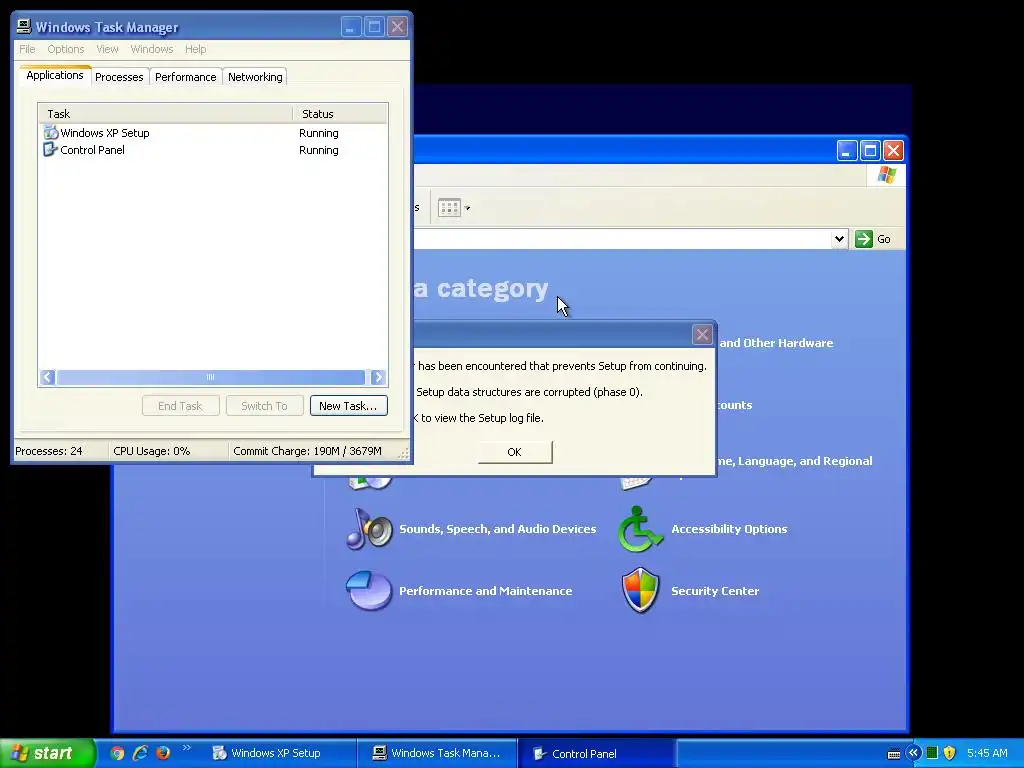Open Task Manager Windows menu
Image resolution: width=1024 pixels, height=768 pixels.
pyautogui.click(x=152, y=49)
